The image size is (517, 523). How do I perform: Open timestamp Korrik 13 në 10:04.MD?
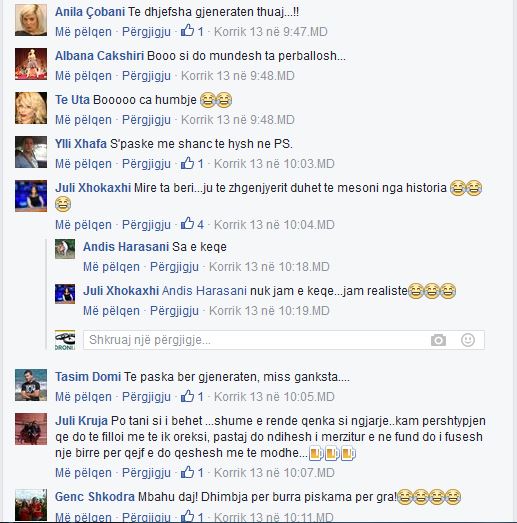pyautogui.click(x=274, y=225)
